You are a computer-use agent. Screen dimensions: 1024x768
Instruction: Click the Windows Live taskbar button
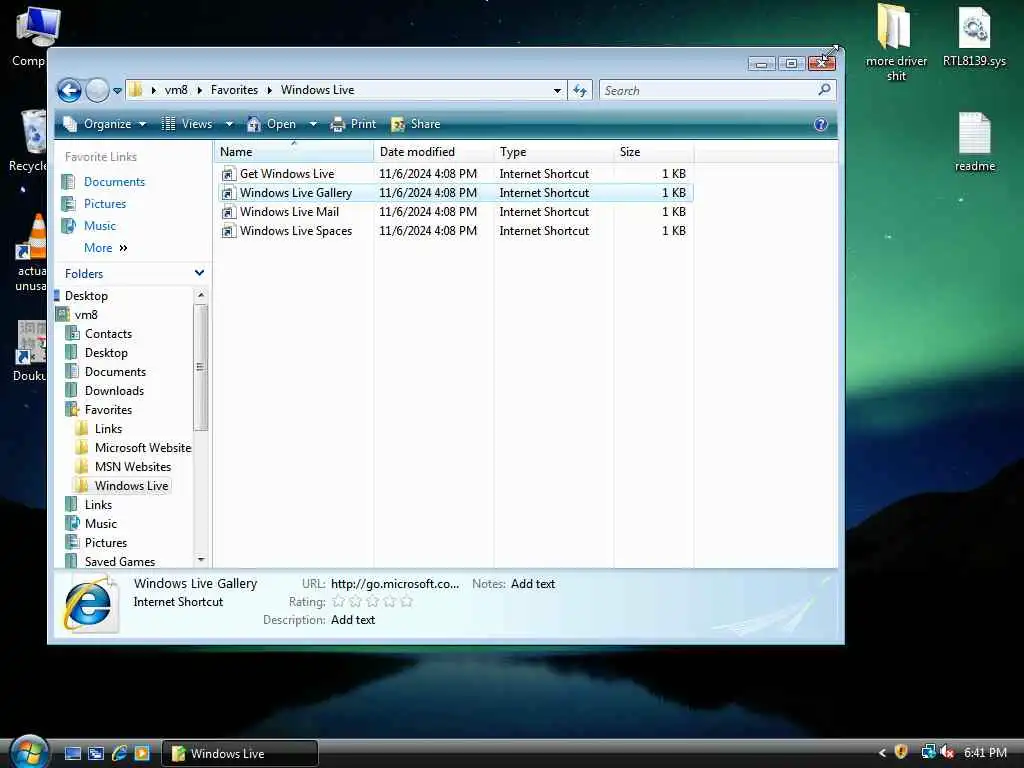240,753
